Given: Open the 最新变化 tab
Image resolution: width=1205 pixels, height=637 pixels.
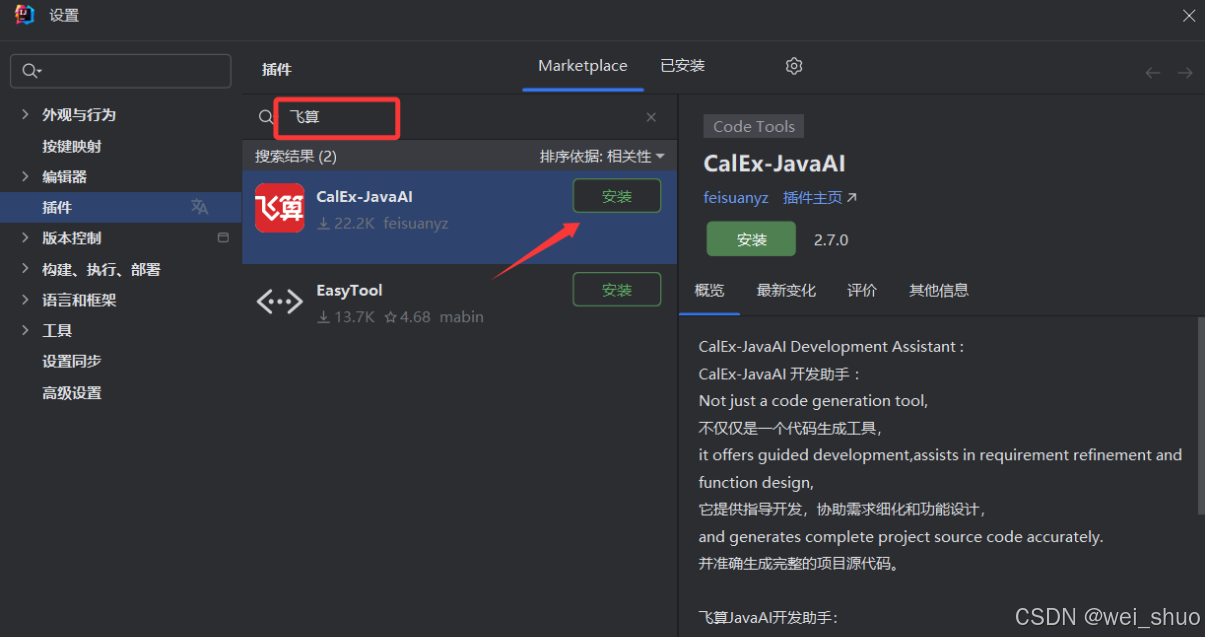Looking at the screenshot, I should tap(786, 290).
